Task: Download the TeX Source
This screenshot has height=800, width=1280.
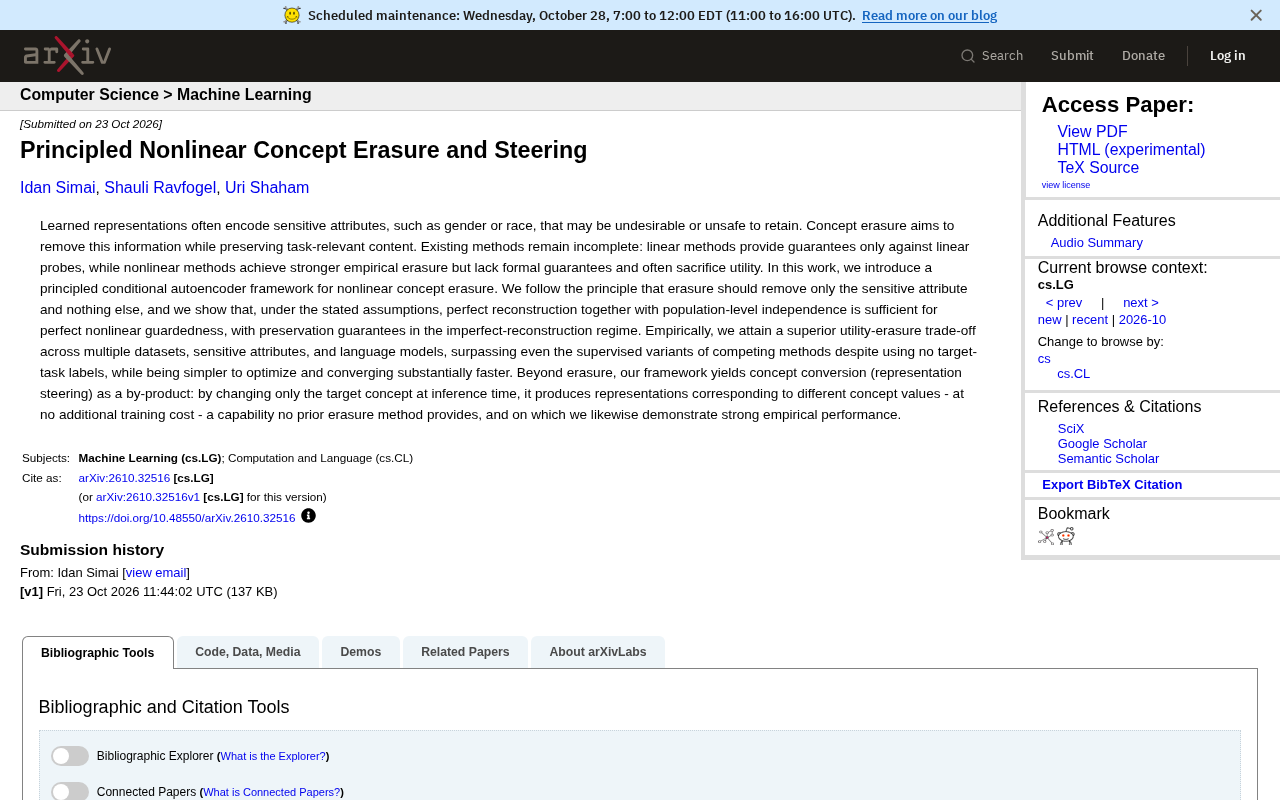Action: click(x=1098, y=168)
